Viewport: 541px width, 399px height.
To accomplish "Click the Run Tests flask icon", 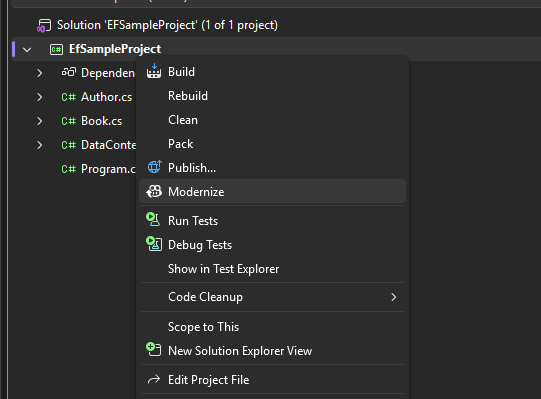I will point(153,220).
